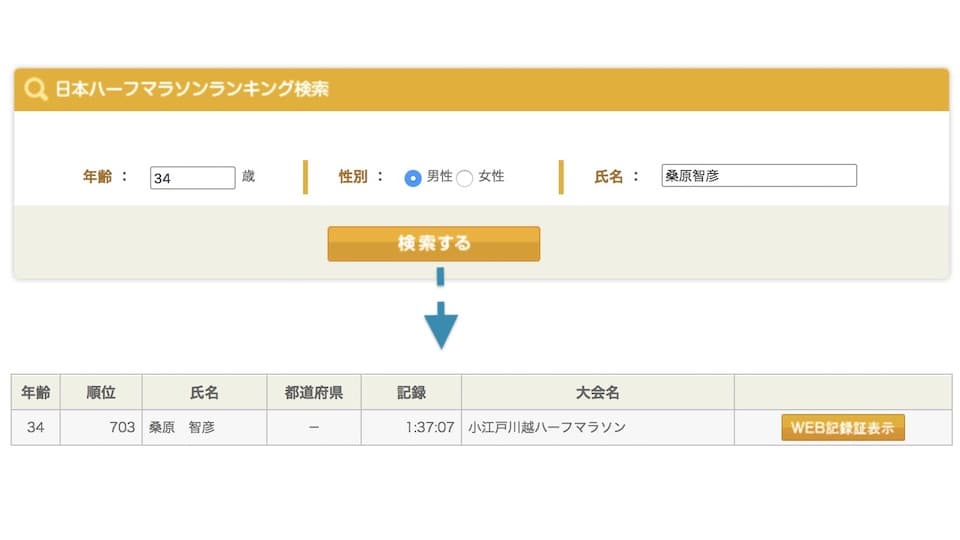Click the blue down arrow graphic
Image resolution: width=960 pixels, height=540 pixels.
pos(441,309)
